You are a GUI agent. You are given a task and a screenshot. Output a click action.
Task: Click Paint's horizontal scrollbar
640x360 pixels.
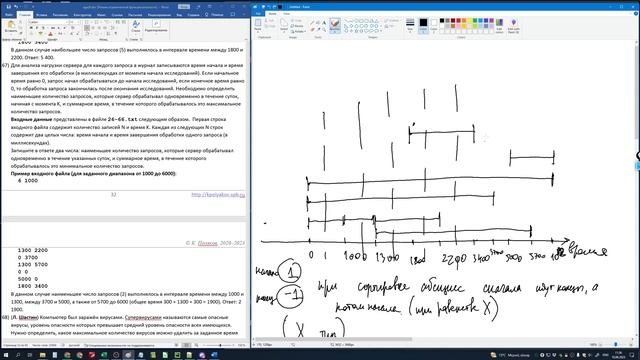pyautogui.click(x=334, y=339)
